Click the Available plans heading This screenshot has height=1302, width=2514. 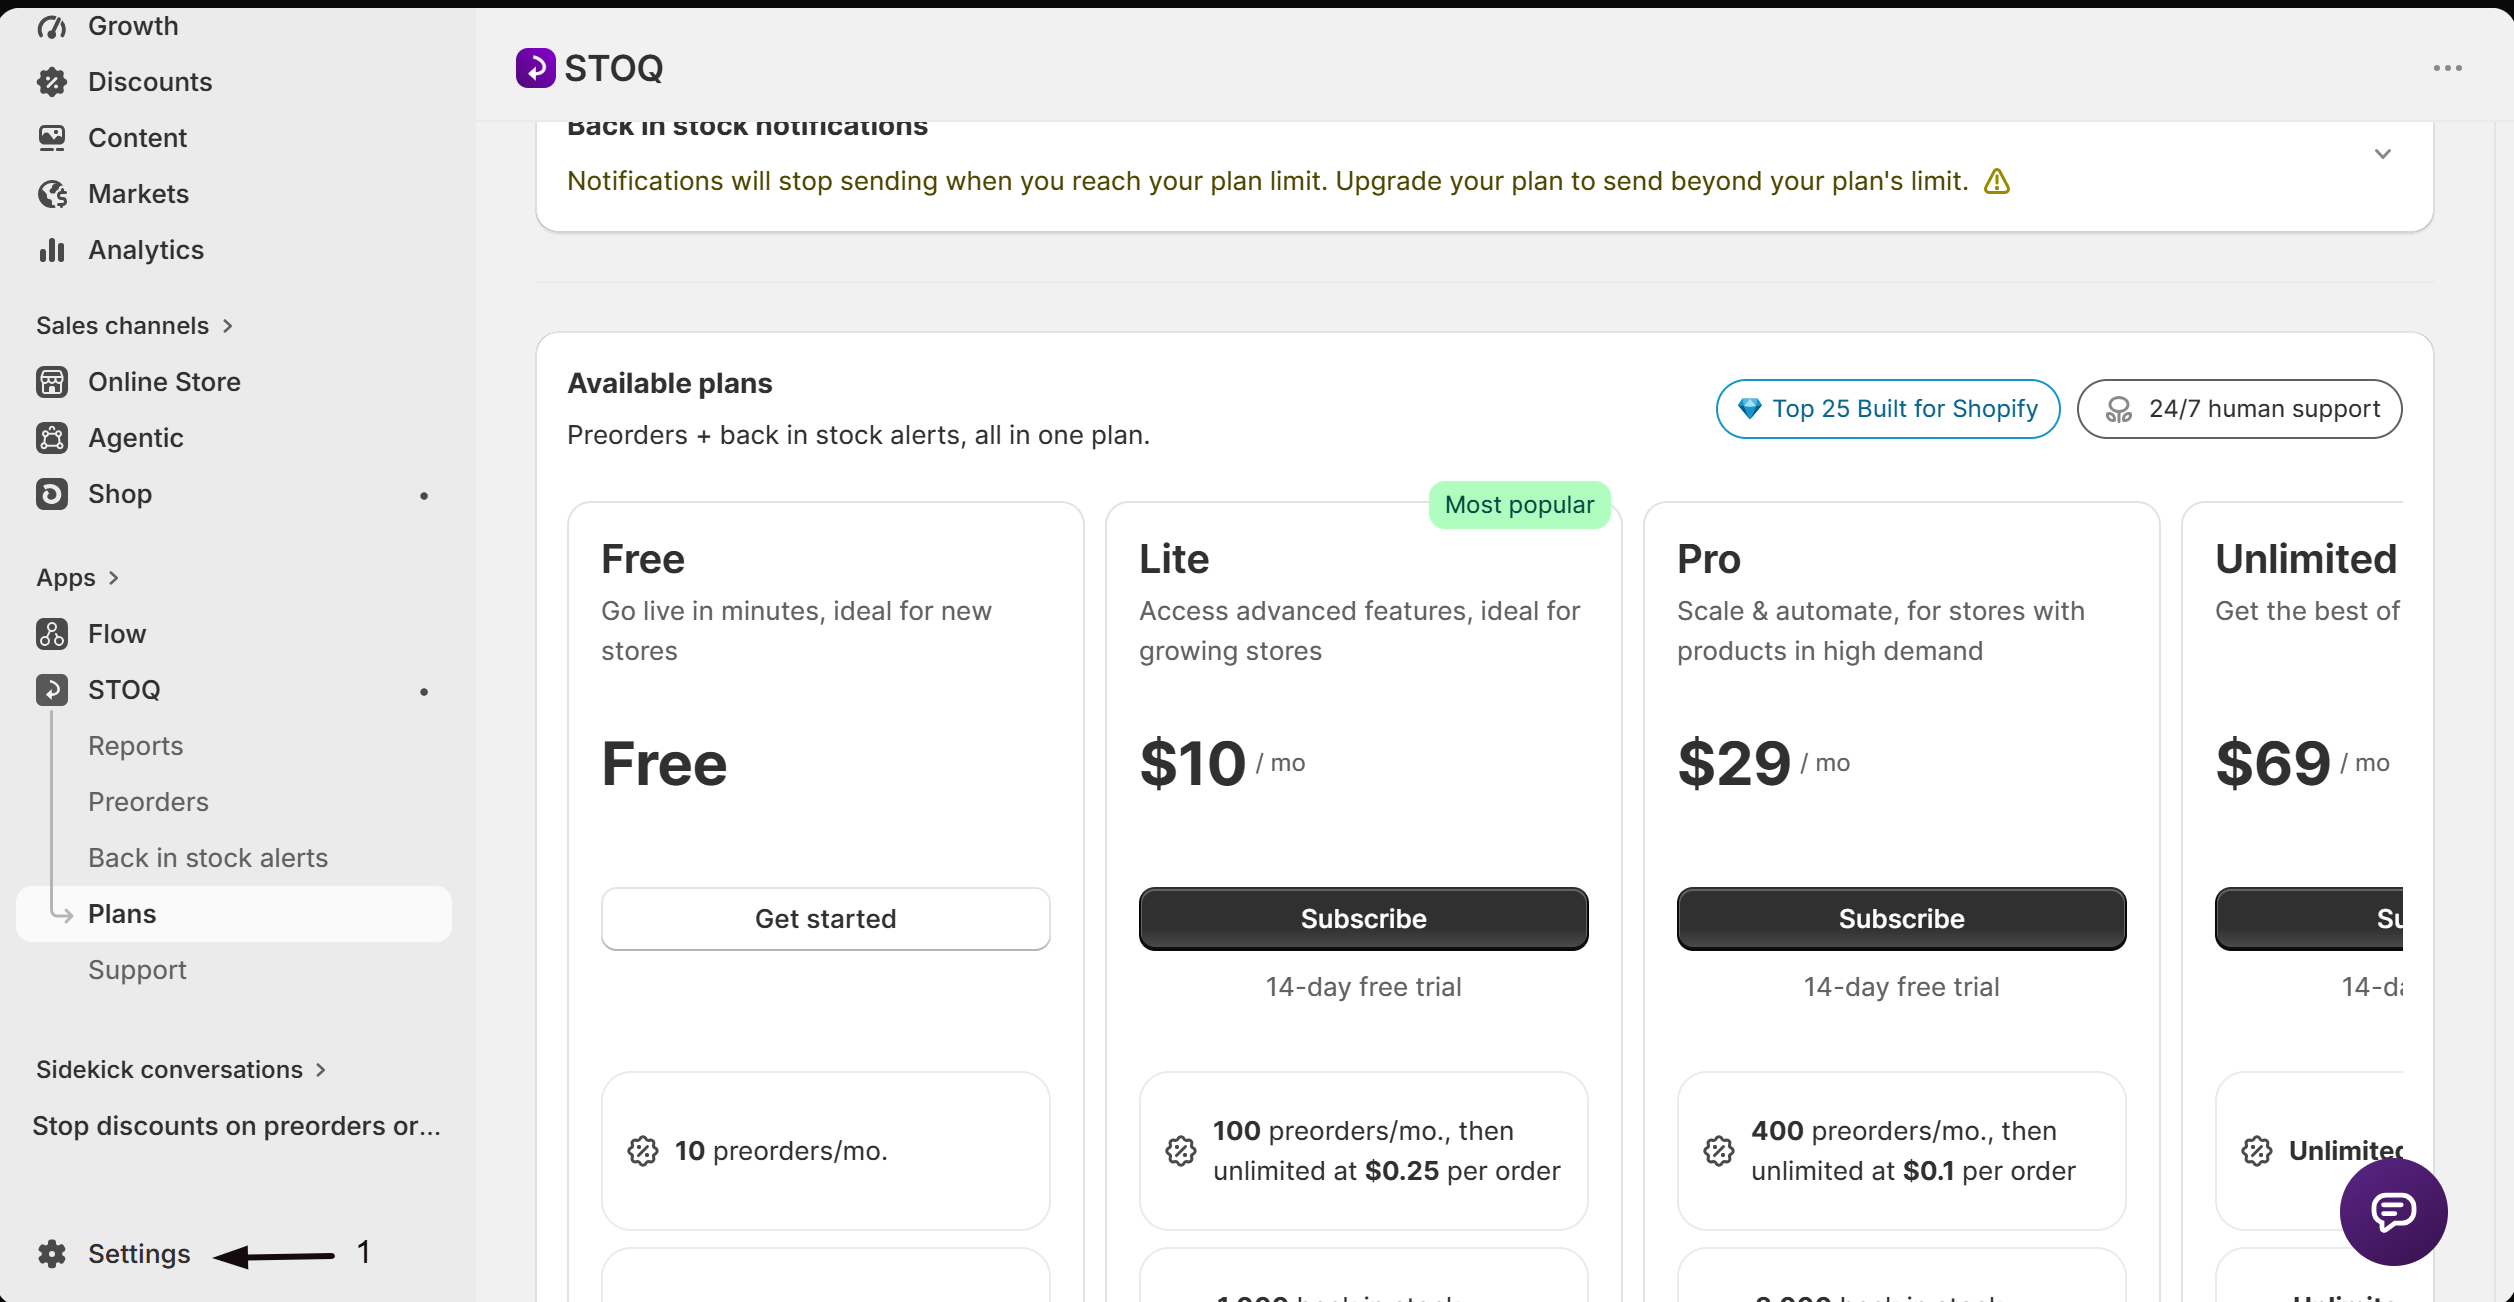[x=670, y=384]
